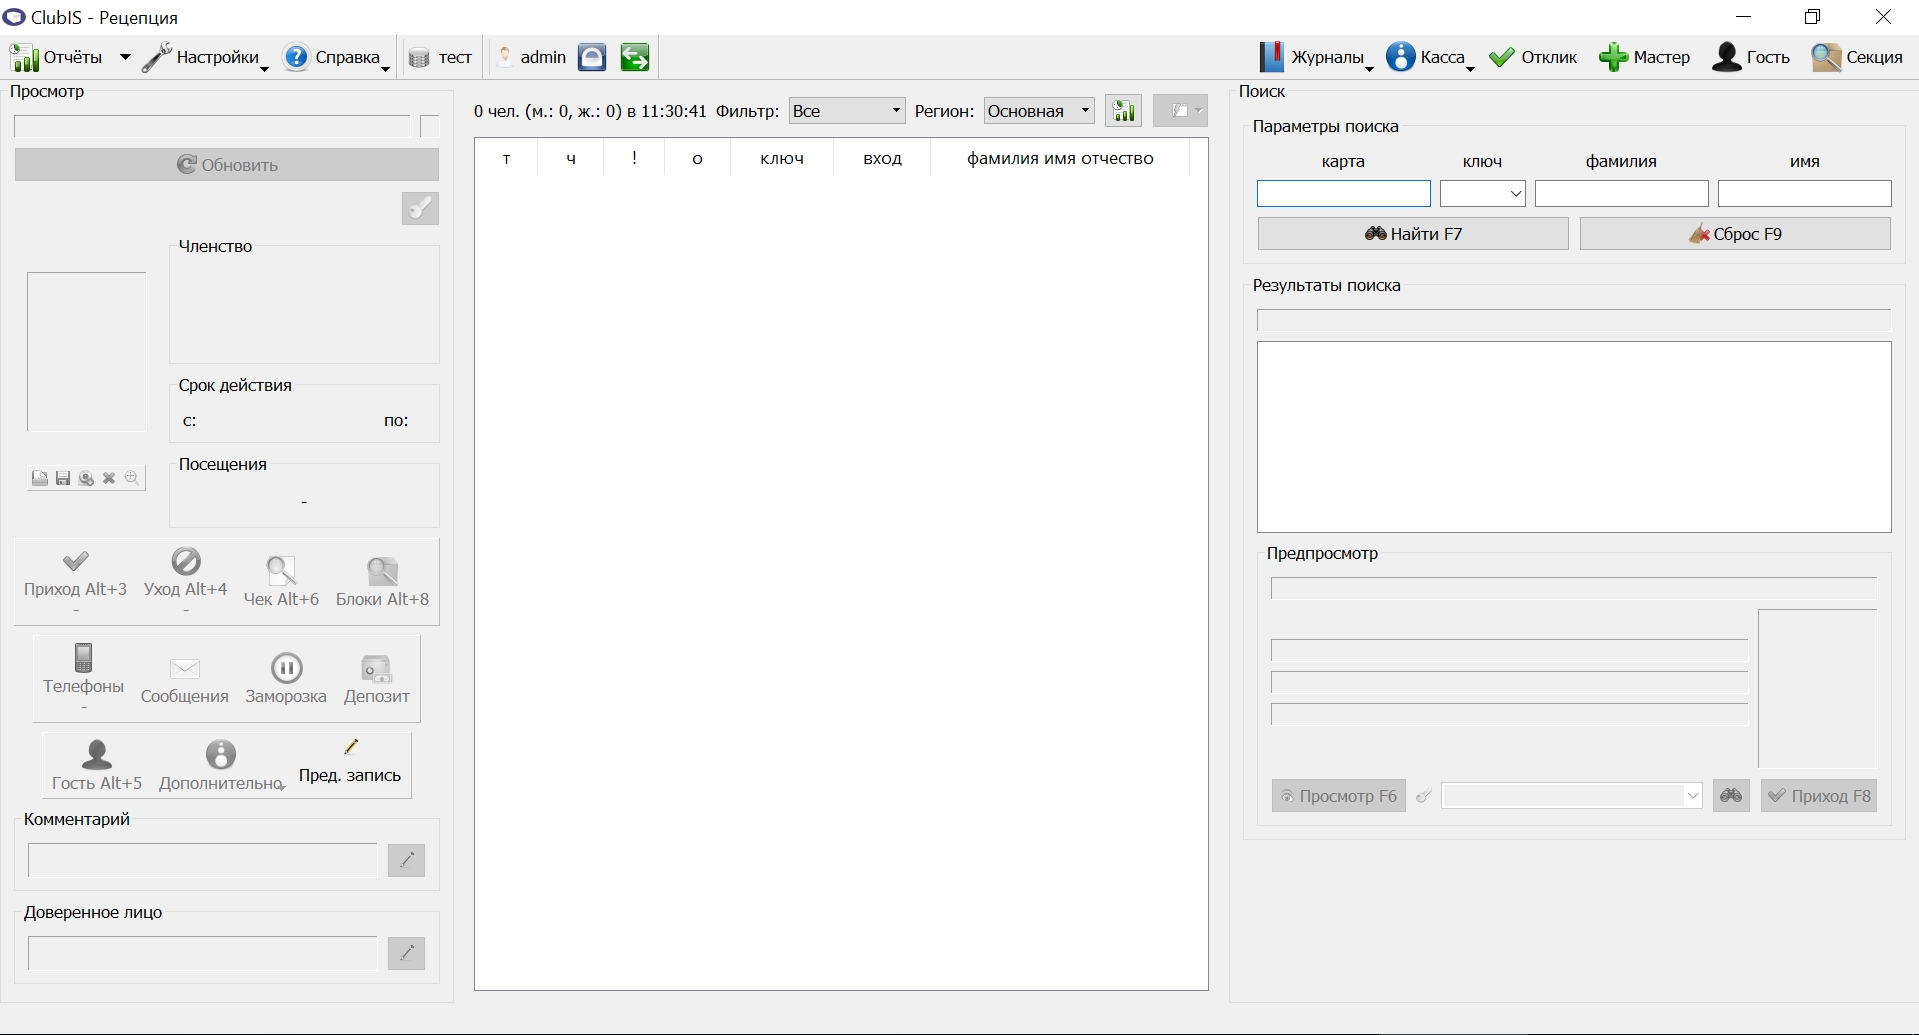Image resolution: width=1919 pixels, height=1035 pixels.
Task: Click the attendance chart statistics icon
Action: coord(1124,111)
